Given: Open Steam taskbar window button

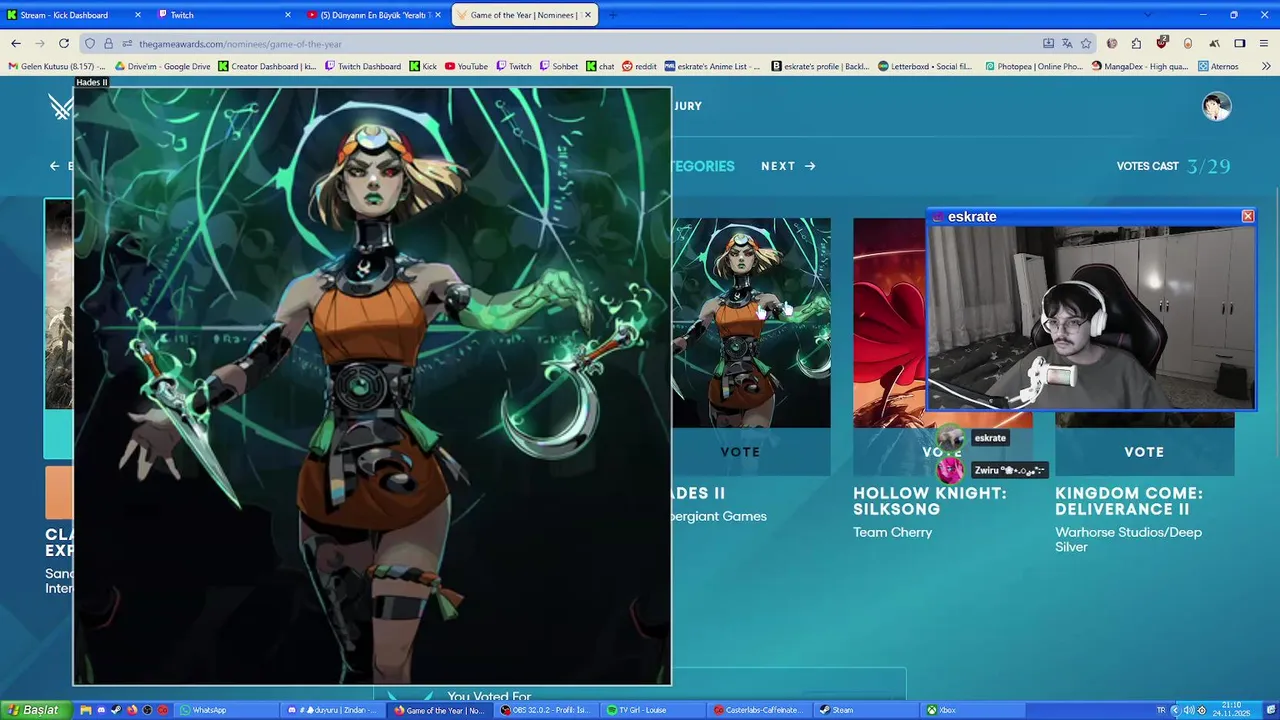Looking at the screenshot, I should point(866,710).
